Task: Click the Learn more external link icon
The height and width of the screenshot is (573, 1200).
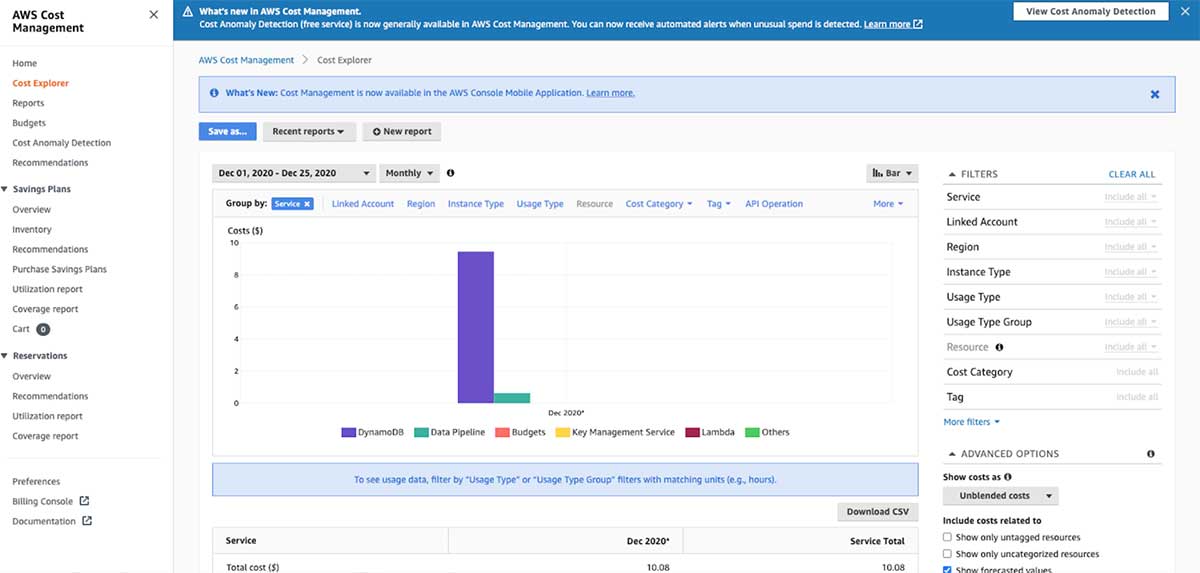Action: pos(918,24)
